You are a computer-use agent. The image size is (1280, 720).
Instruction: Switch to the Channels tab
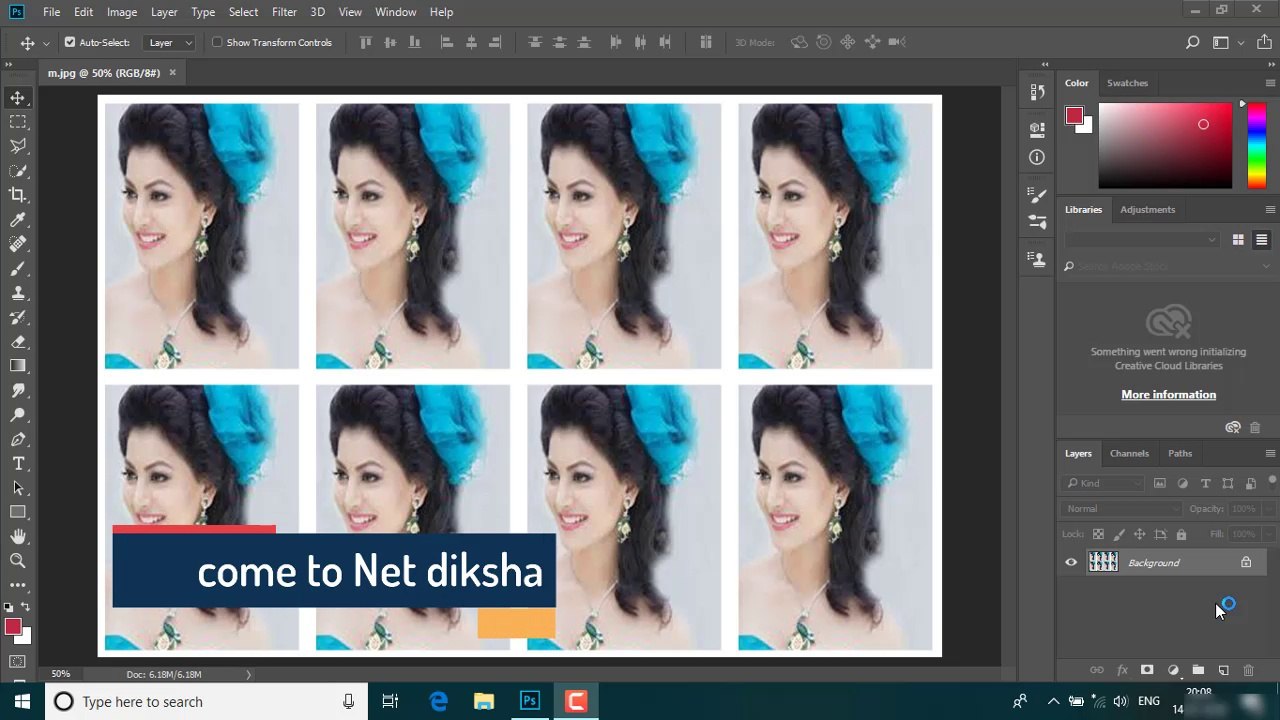pos(1129,453)
